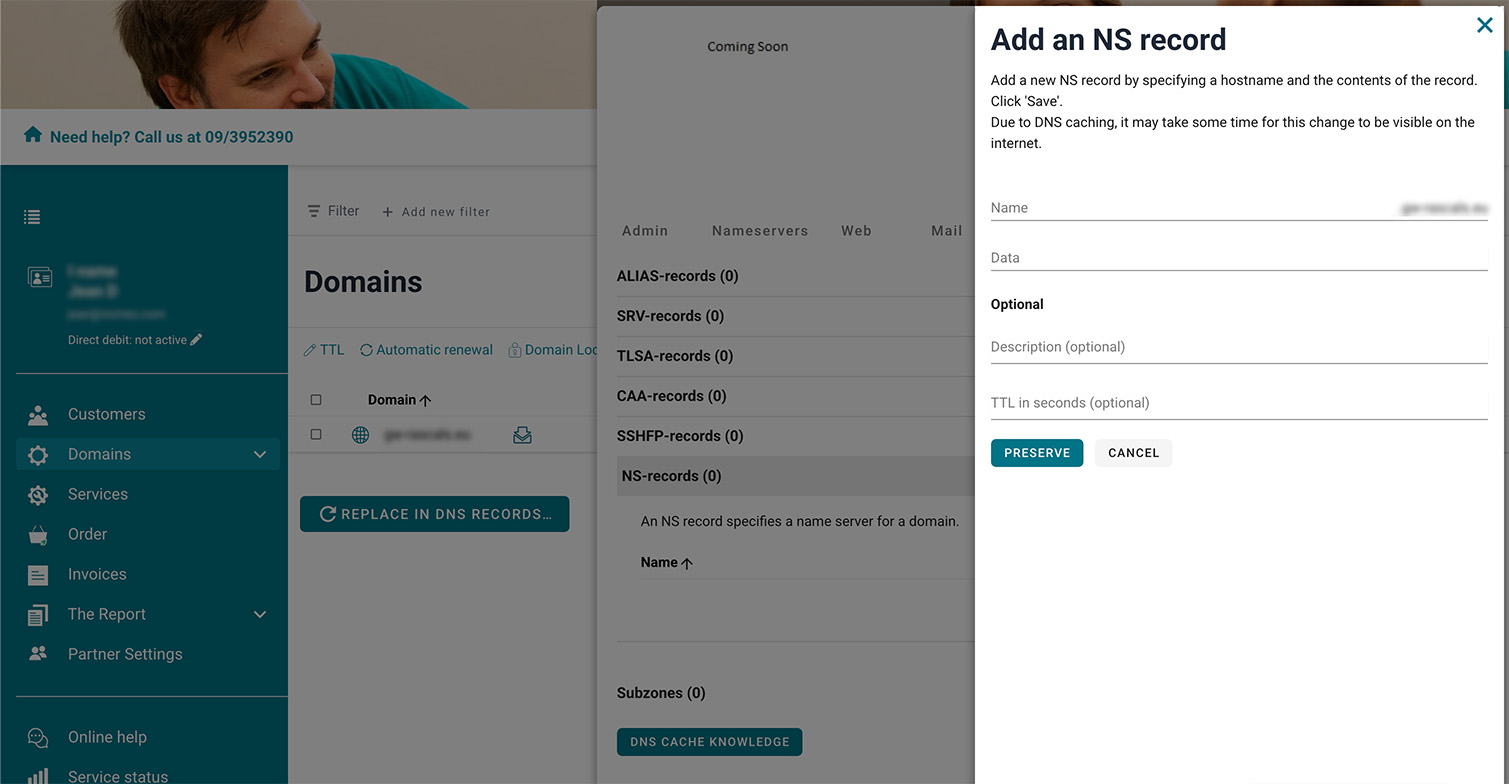Click Replace in DNS Records button

tap(435, 514)
